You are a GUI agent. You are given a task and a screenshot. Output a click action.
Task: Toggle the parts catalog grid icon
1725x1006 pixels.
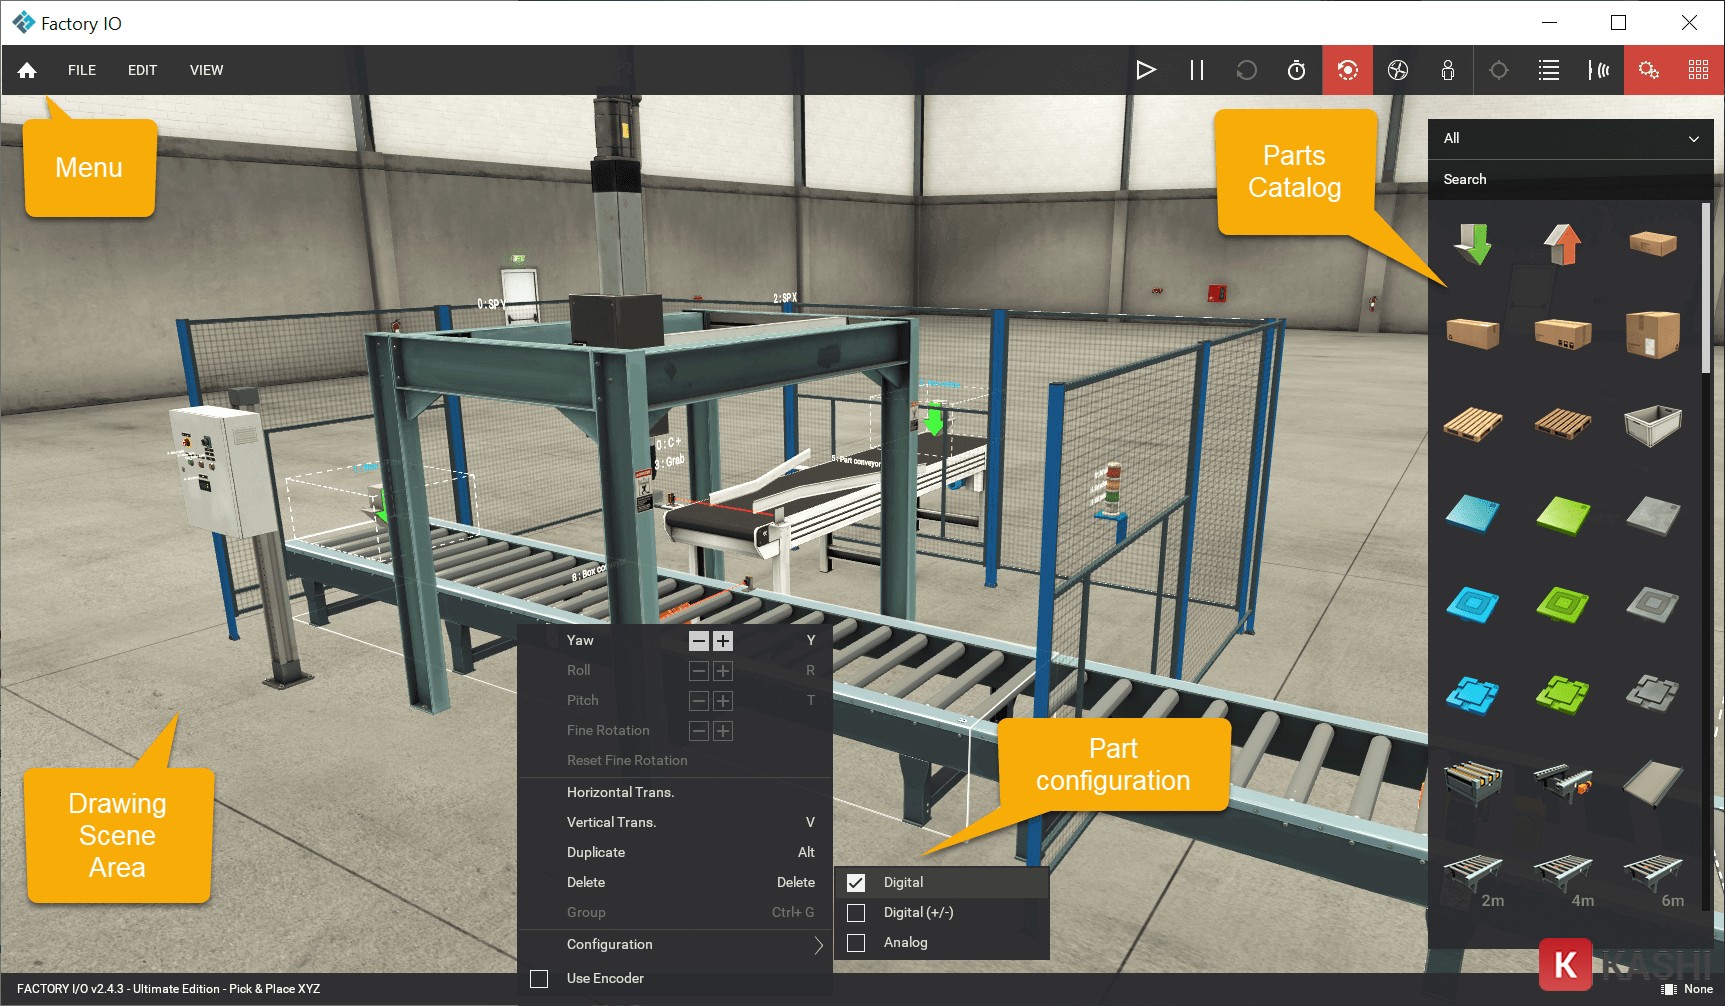click(x=1698, y=70)
